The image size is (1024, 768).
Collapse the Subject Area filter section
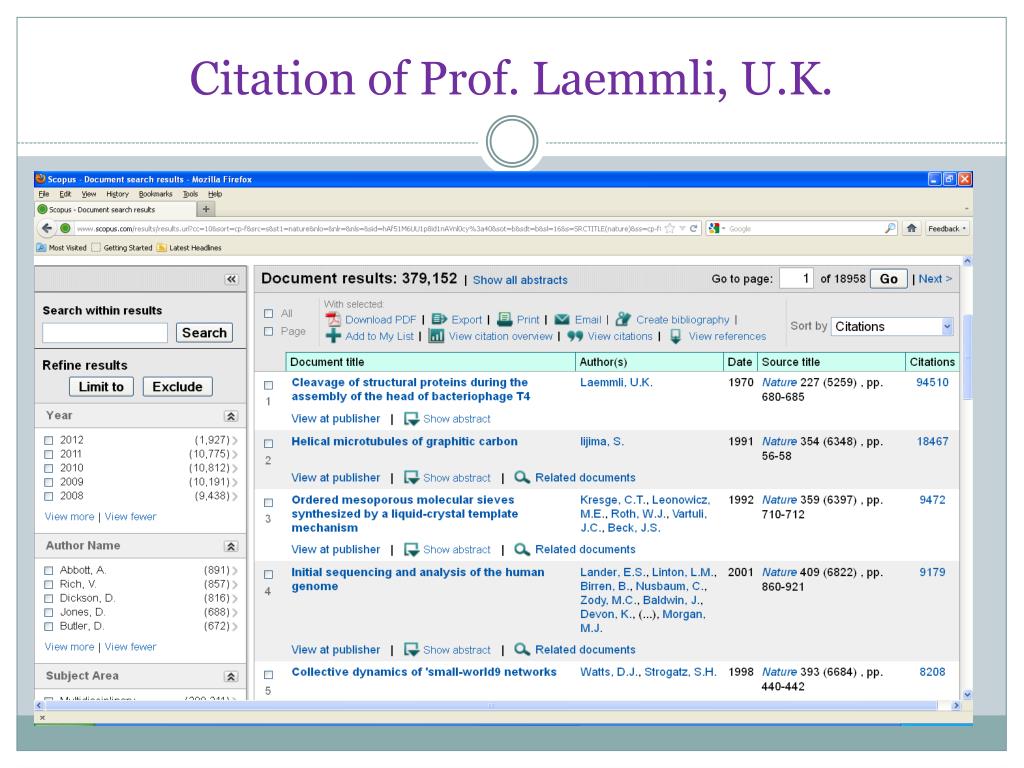[231, 677]
